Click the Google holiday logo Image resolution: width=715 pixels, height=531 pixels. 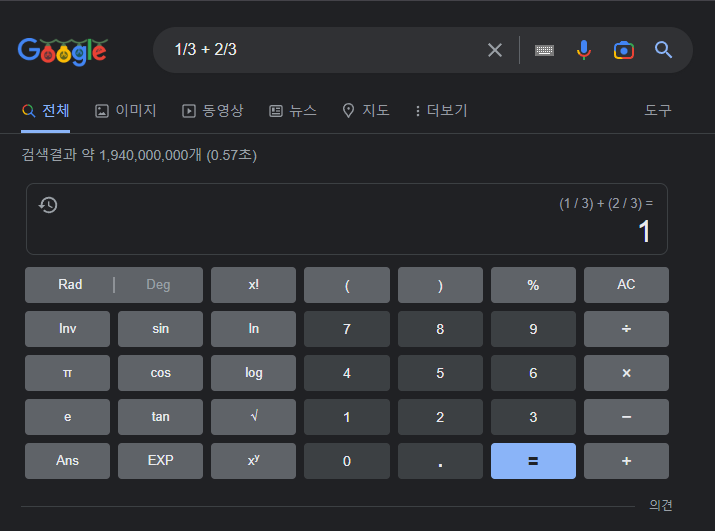point(62,51)
